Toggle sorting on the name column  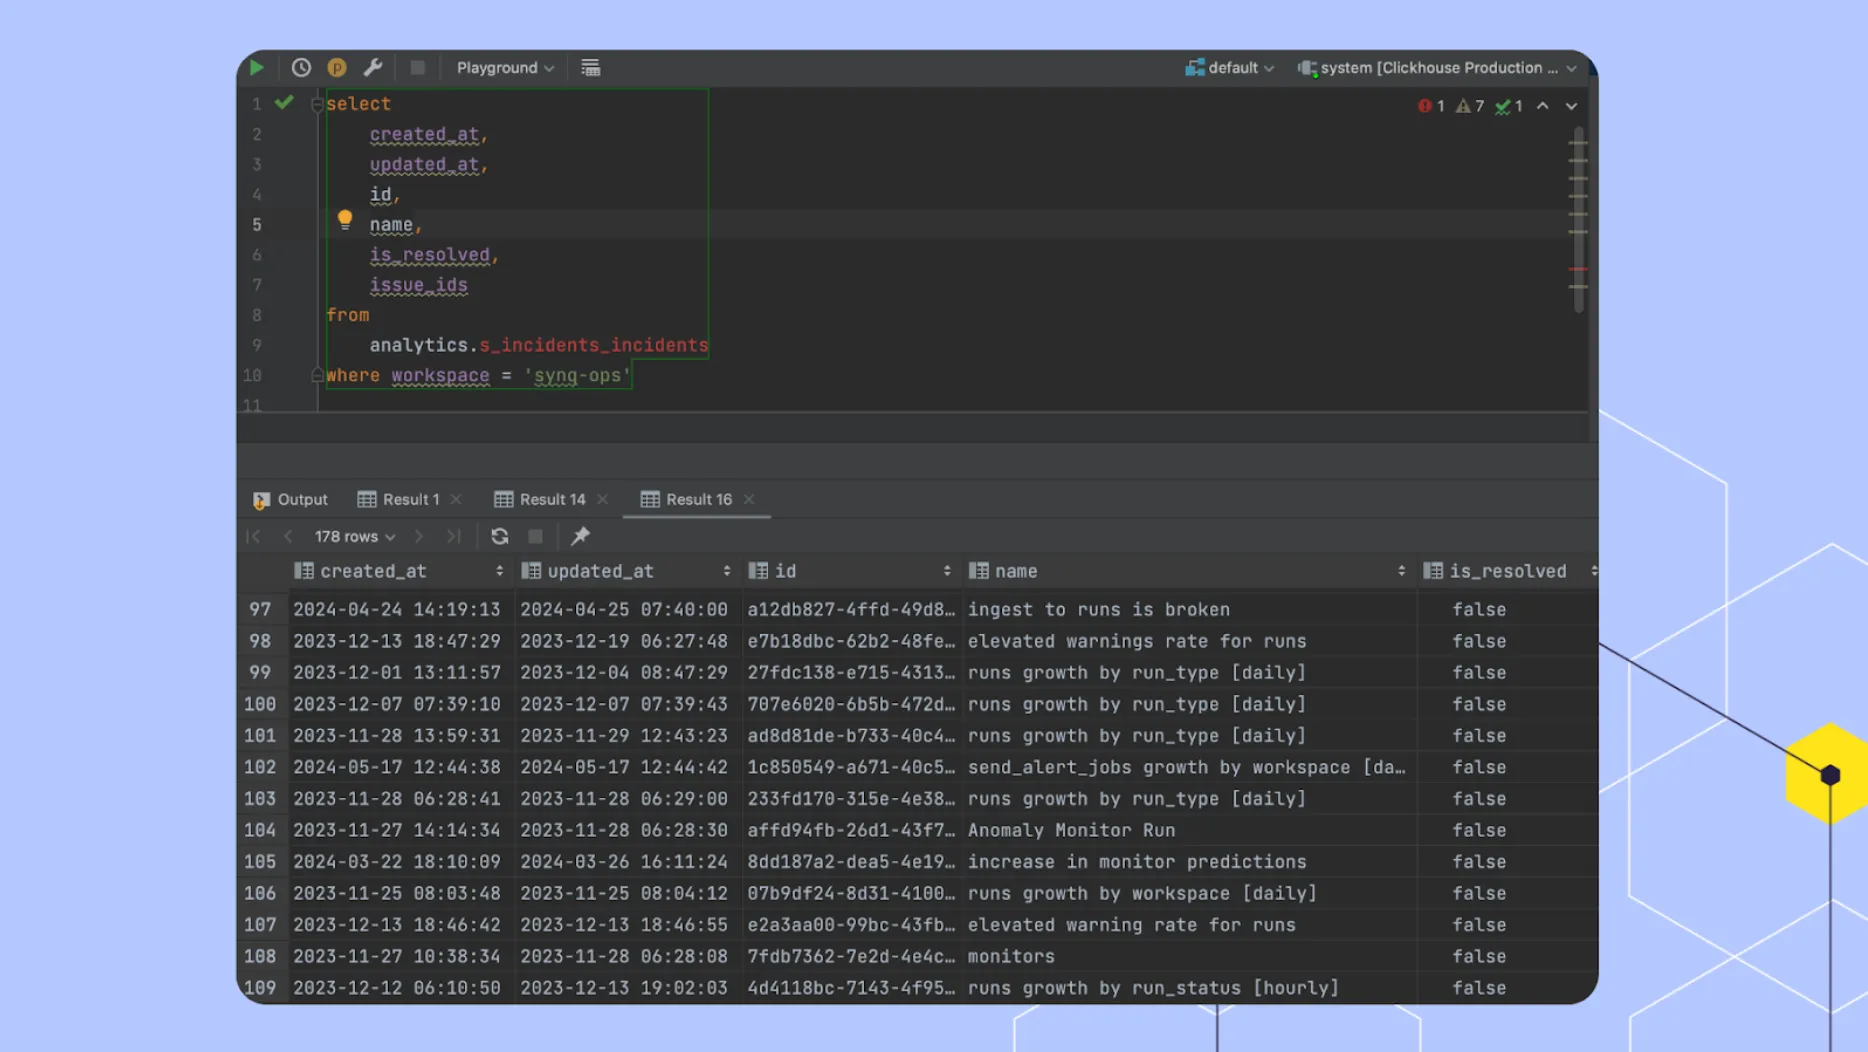[x=1400, y=570]
